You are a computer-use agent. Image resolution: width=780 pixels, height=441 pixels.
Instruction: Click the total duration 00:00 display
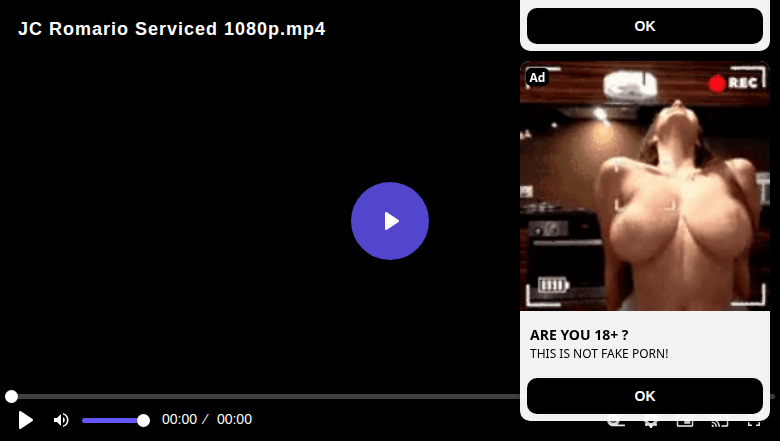[x=234, y=419]
